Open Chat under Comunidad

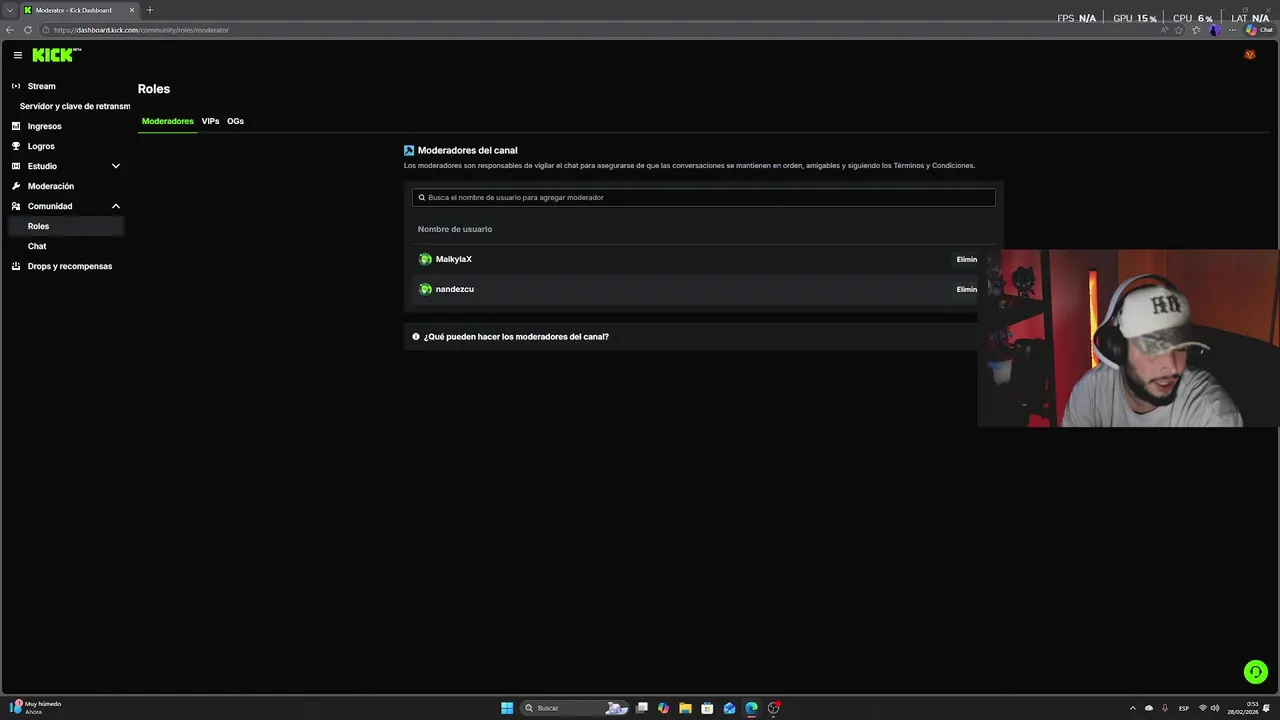pyautogui.click(x=37, y=246)
